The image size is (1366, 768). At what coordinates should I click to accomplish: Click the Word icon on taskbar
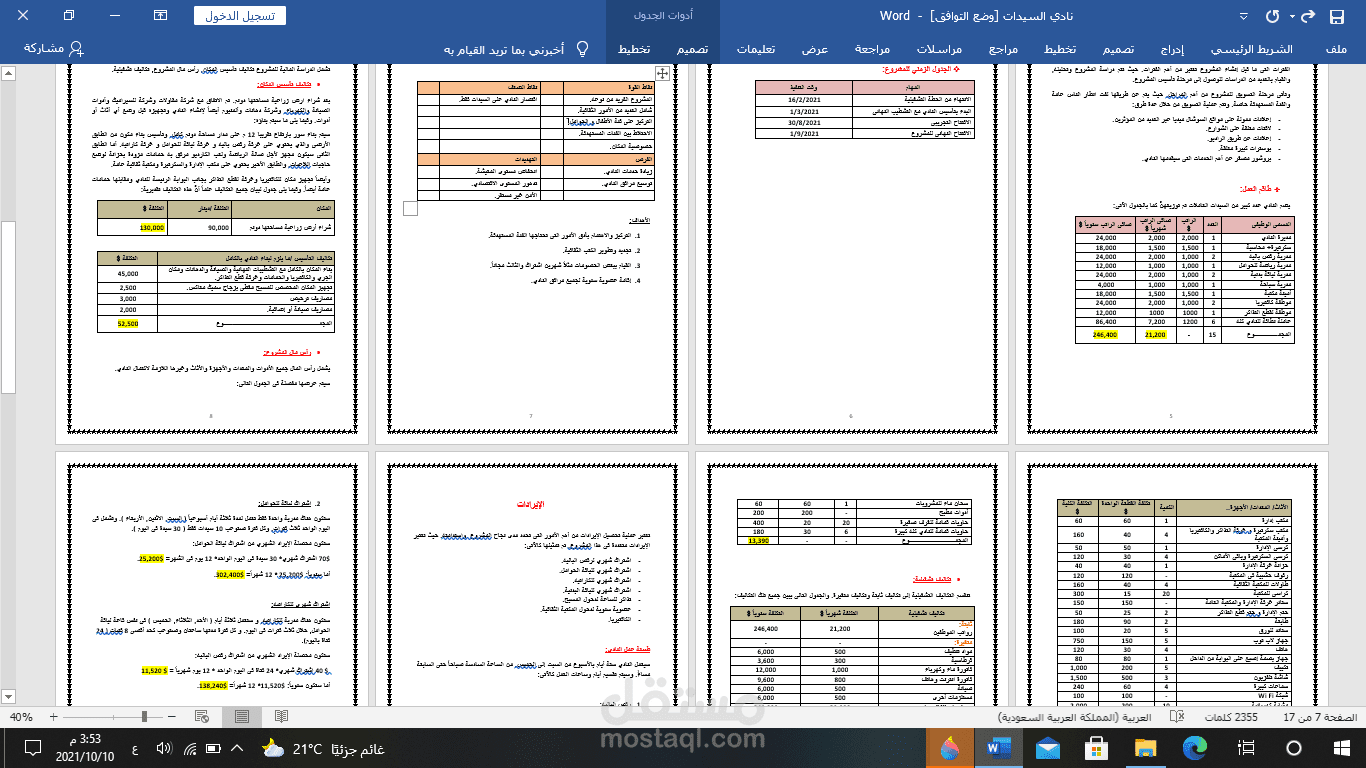pos(999,749)
